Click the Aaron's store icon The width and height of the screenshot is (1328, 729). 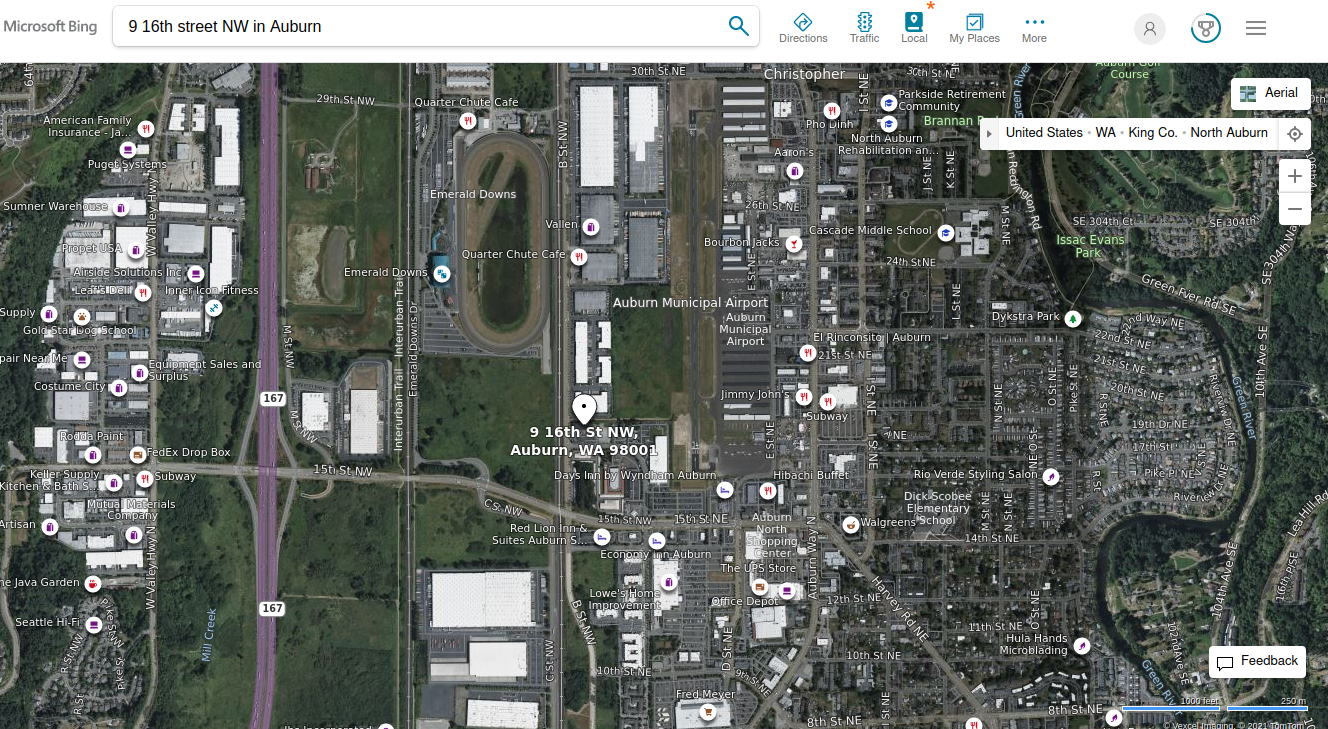[x=794, y=170]
